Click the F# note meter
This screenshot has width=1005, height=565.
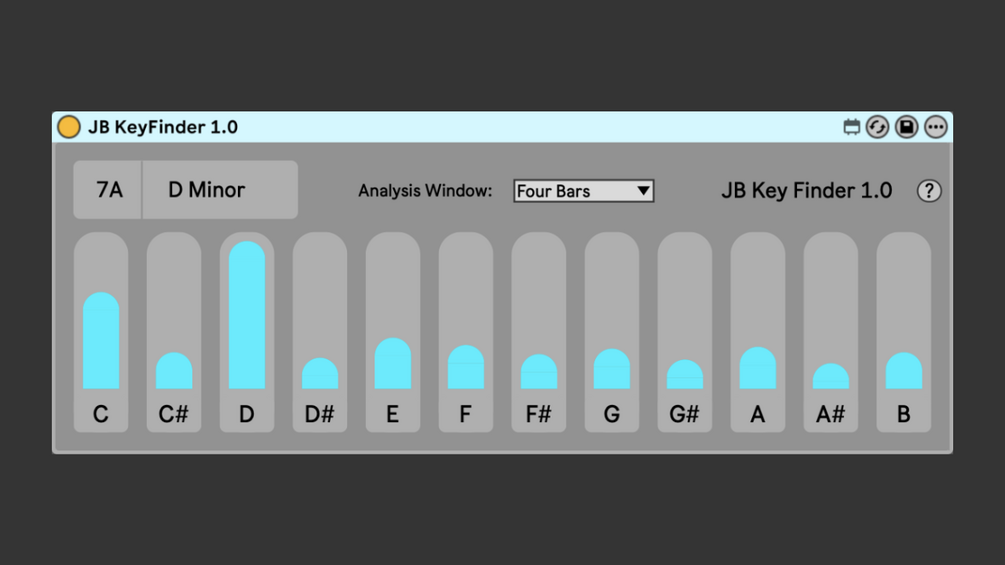[539, 330]
